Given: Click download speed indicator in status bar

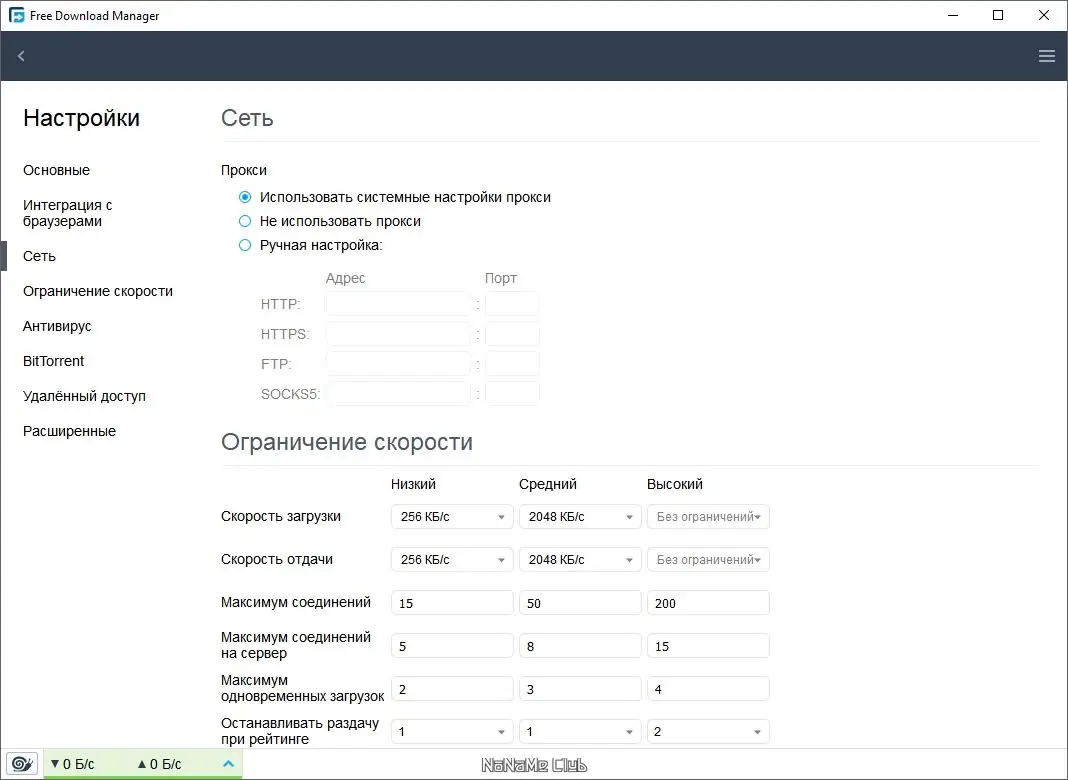Looking at the screenshot, I should pos(73,764).
